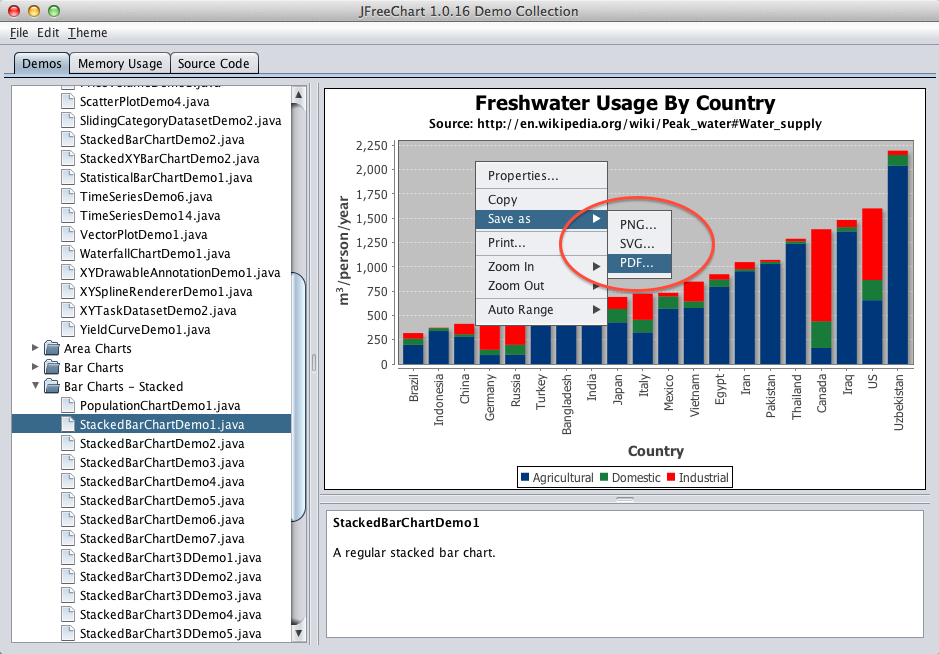Open the Edit menu

tap(48, 33)
